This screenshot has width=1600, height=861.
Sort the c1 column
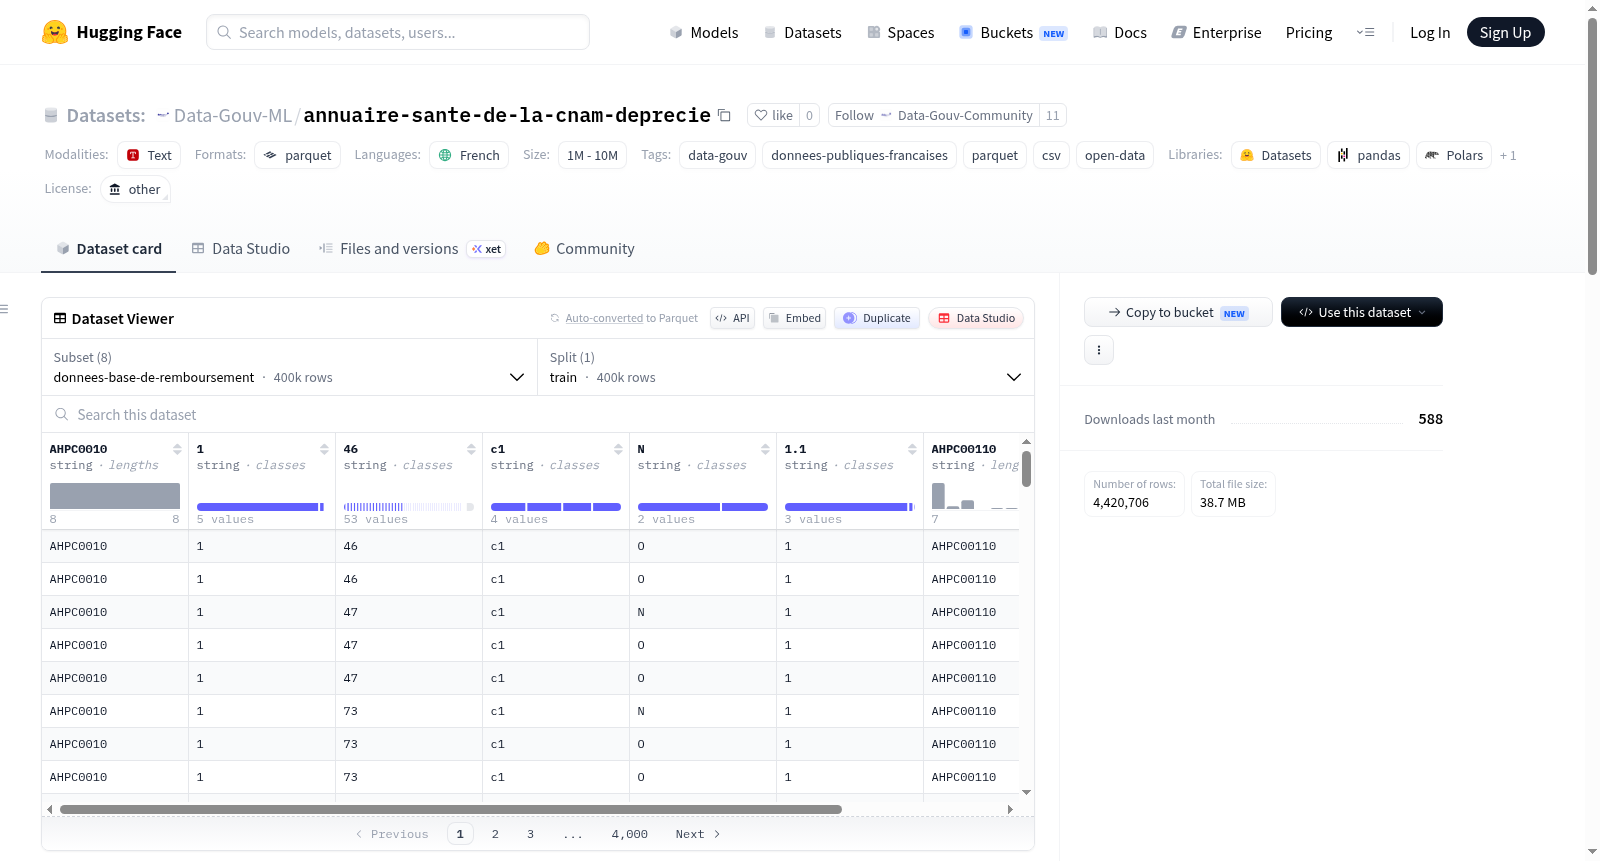pyautogui.click(x=618, y=449)
